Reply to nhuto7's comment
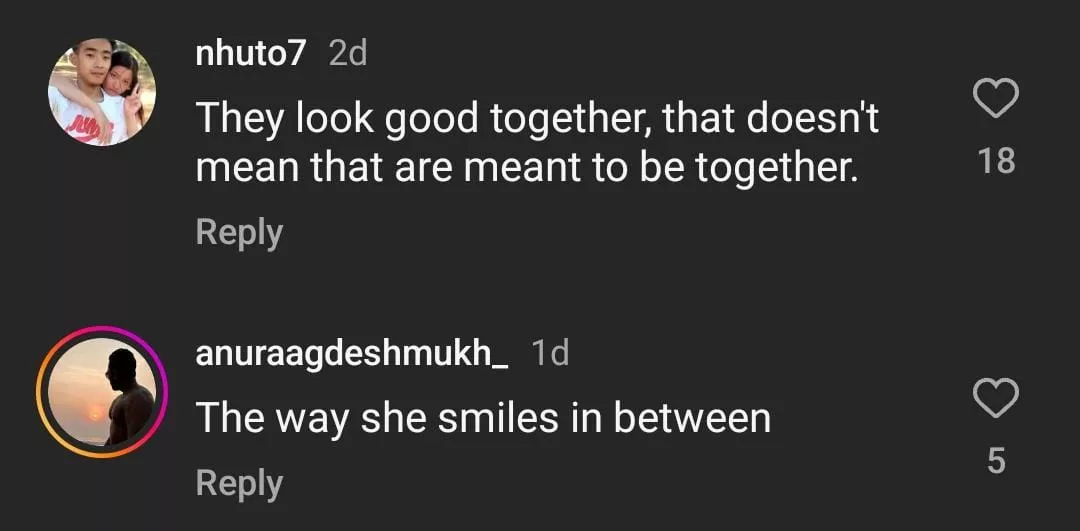This screenshot has height=531, width=1080. coord(239,232)
